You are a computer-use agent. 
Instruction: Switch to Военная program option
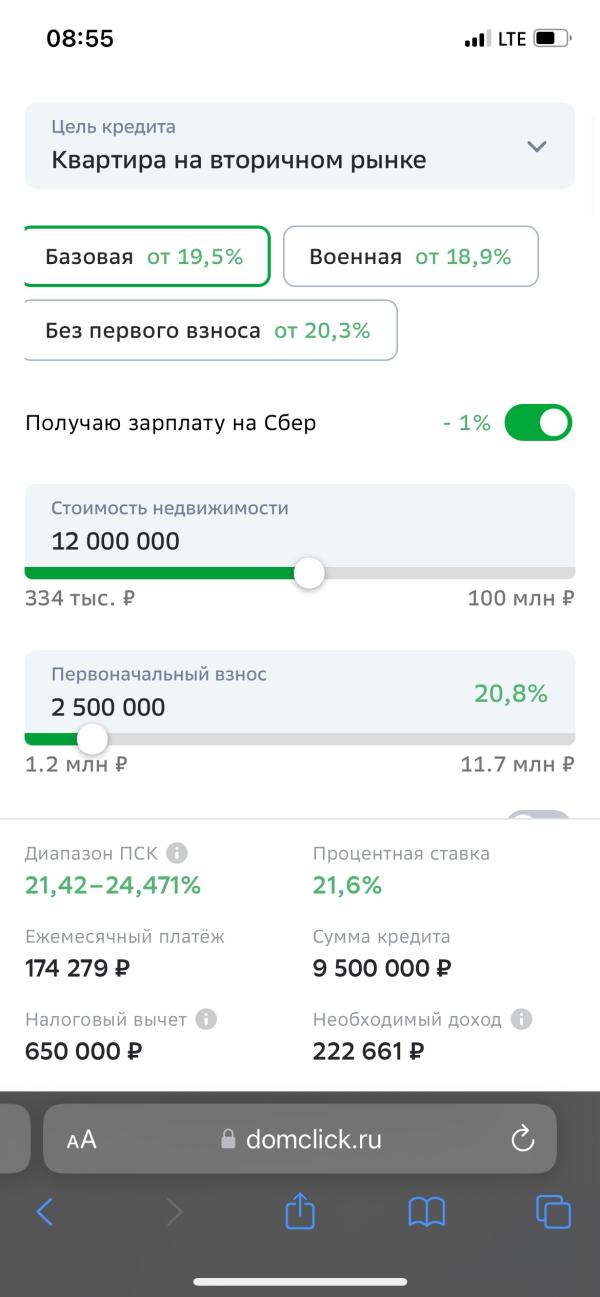coord(411,257)
